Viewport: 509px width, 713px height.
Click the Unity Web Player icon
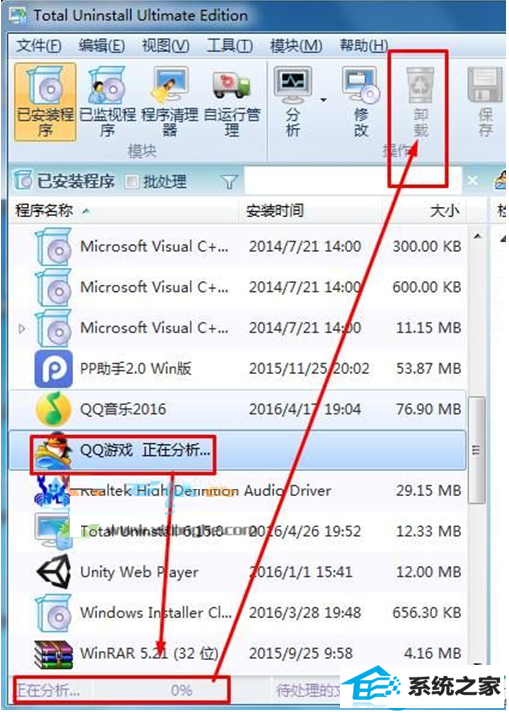pos(54,572)
